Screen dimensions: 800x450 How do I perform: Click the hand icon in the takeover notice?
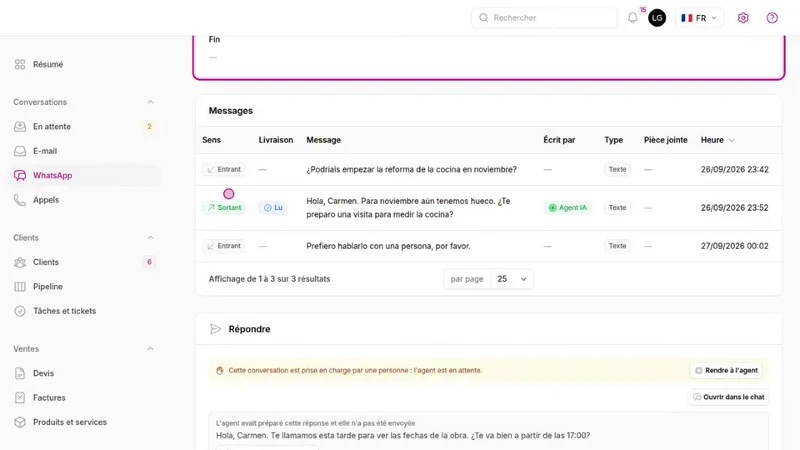coord(220,370)
